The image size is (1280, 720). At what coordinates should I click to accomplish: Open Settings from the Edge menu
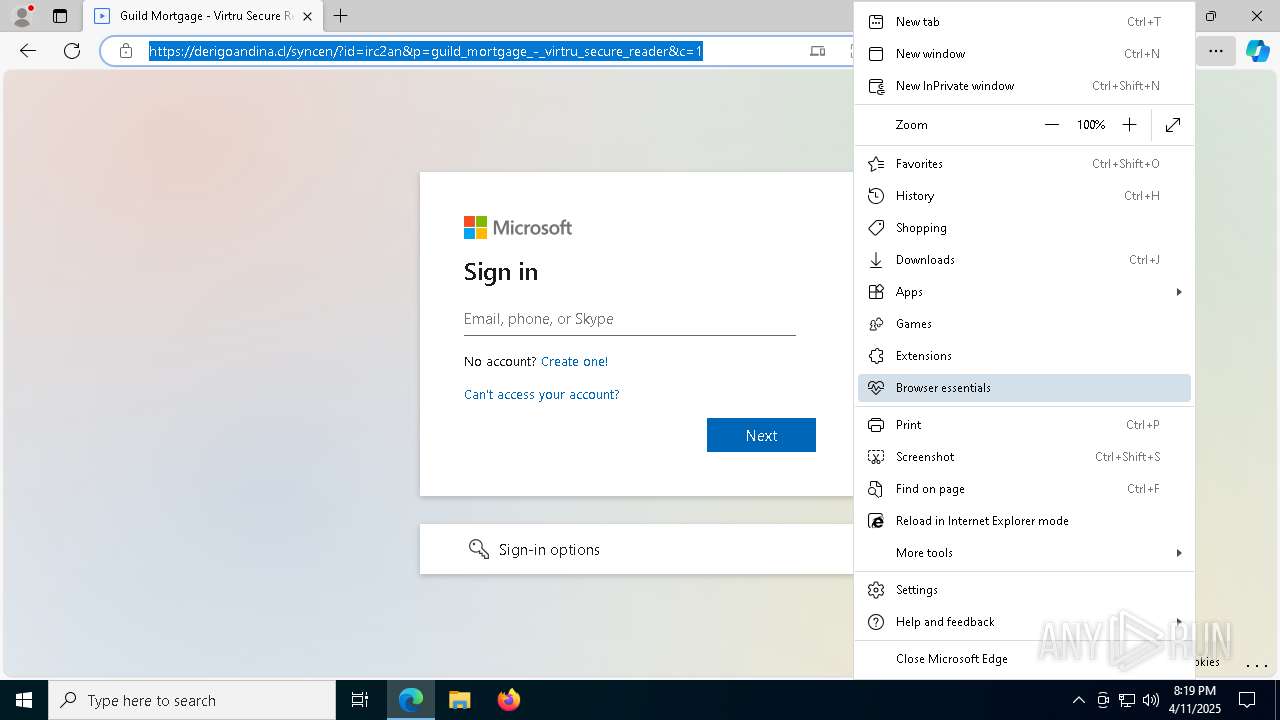point(1024,590)
